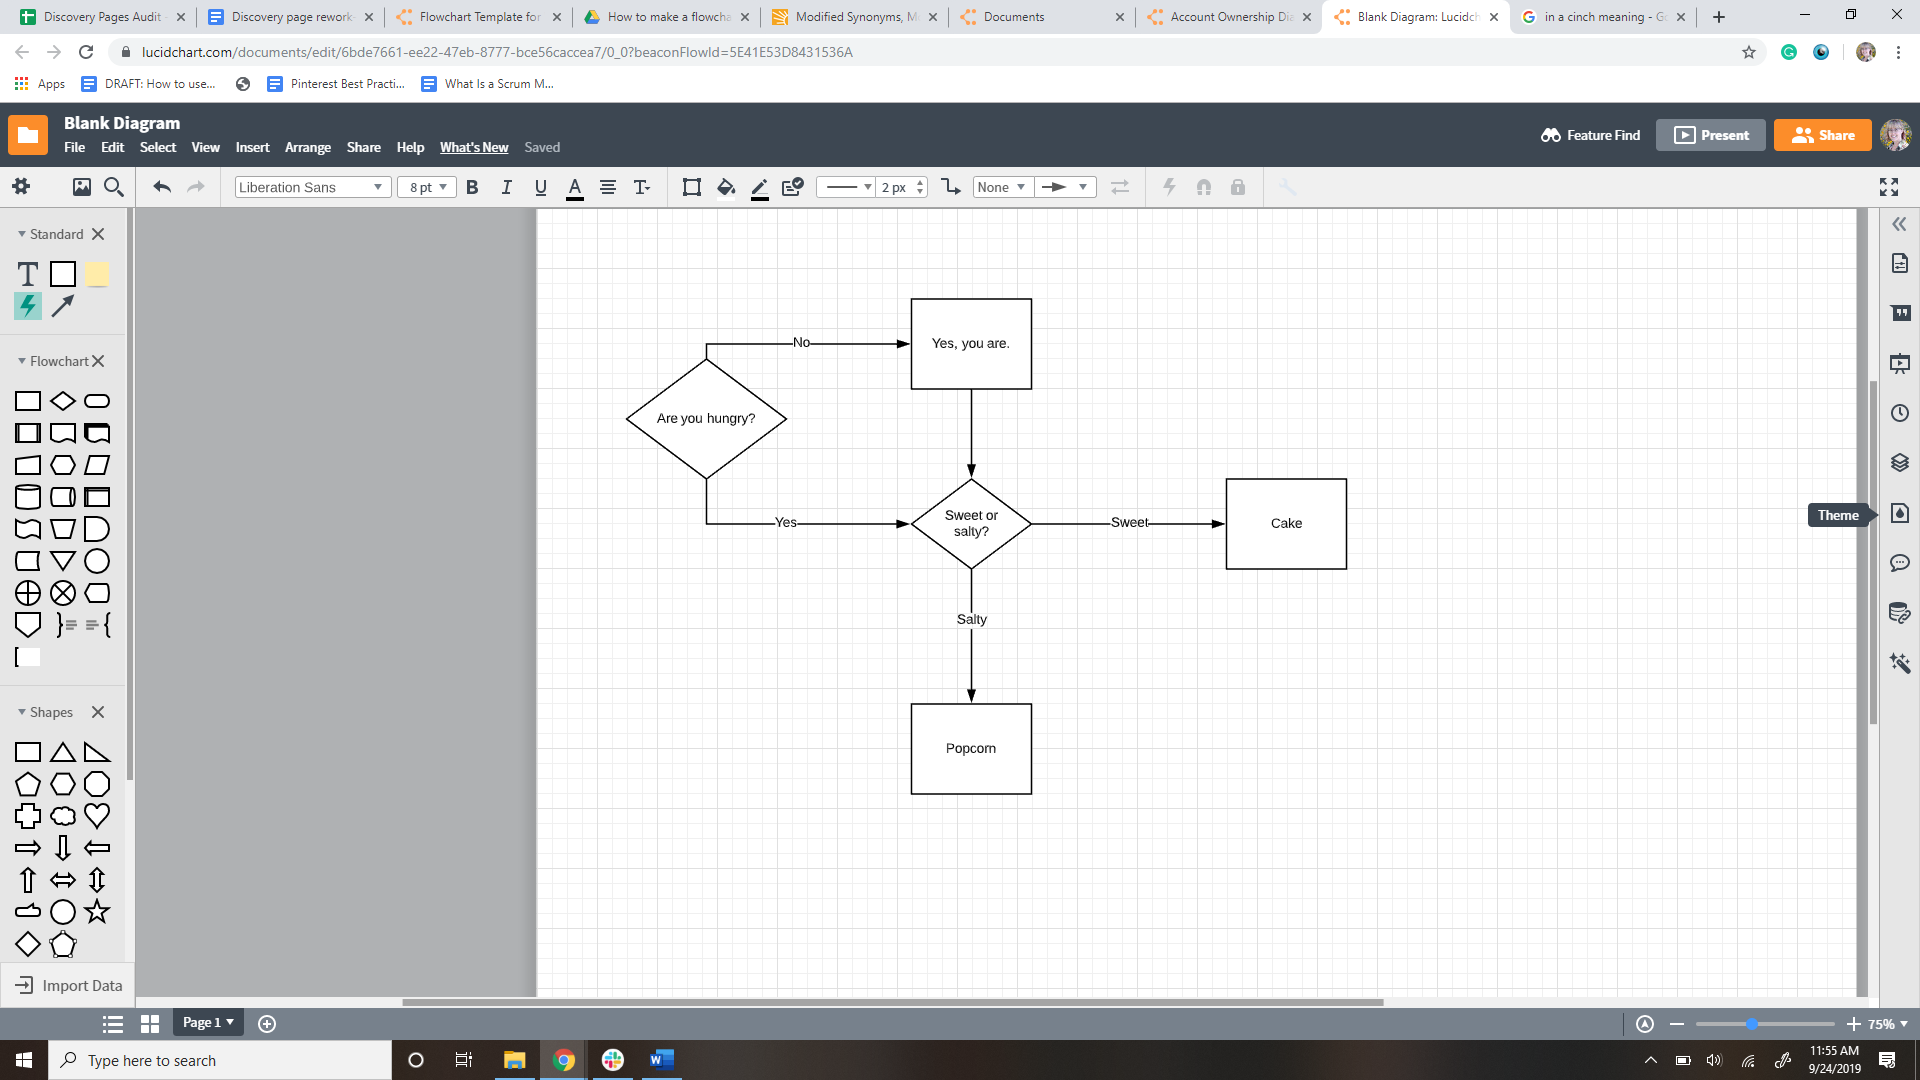The height and width of the screenshot is (1080, 1920).
Task: Start Feature Find
Action: click(x=1589, y=135)
